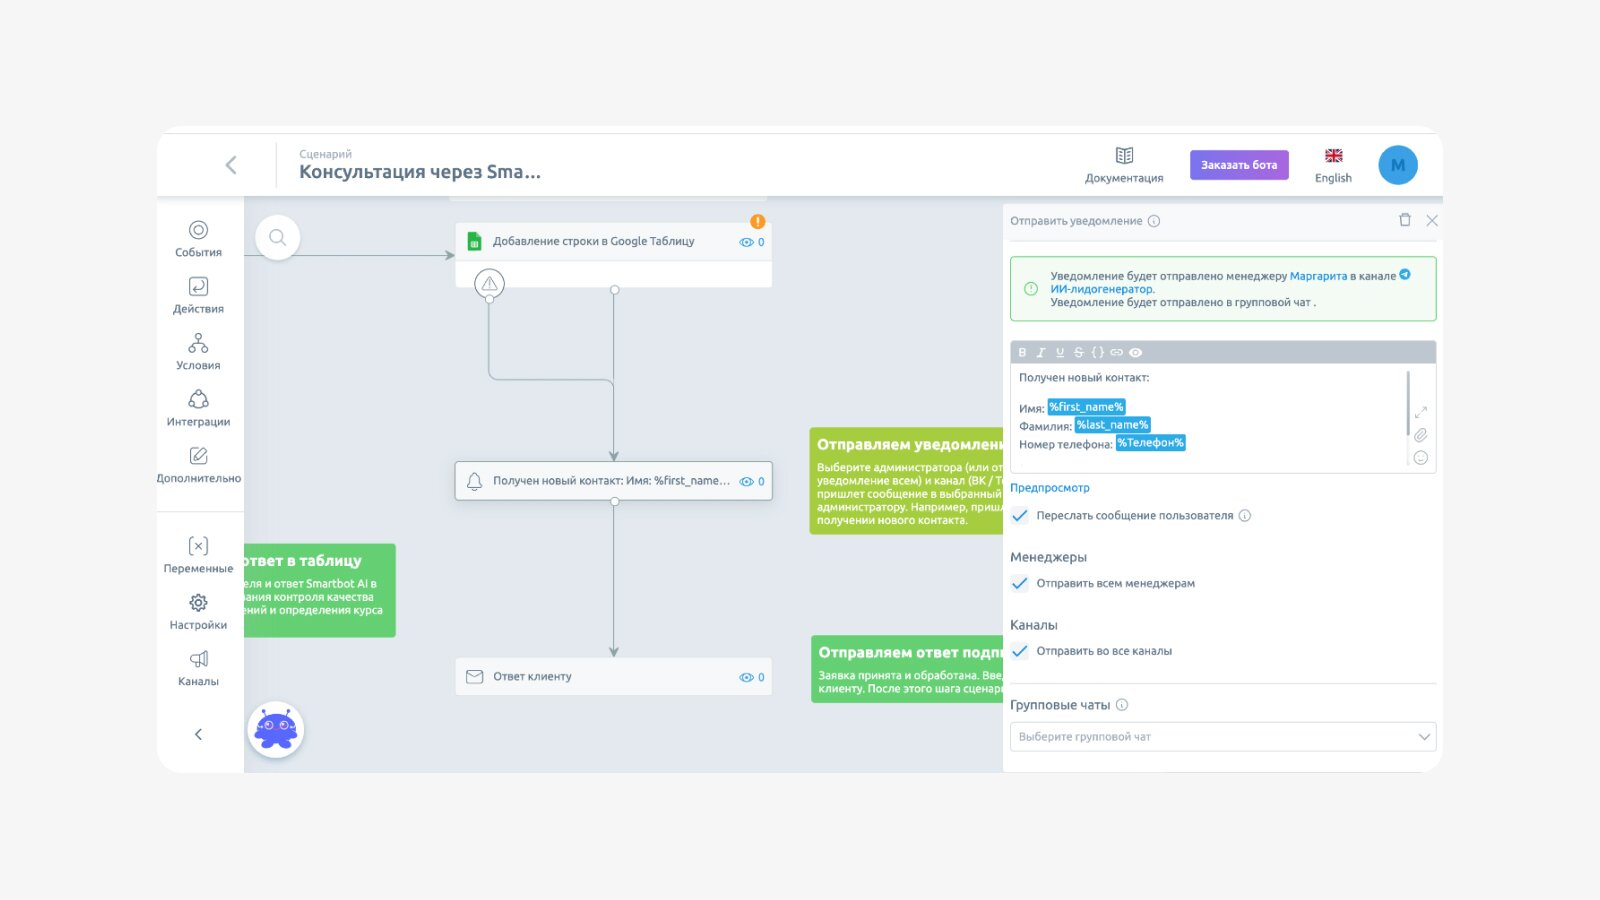Click the 'Заказать бота' button
The image size is (1600, 900).
tap(1239, 165)
